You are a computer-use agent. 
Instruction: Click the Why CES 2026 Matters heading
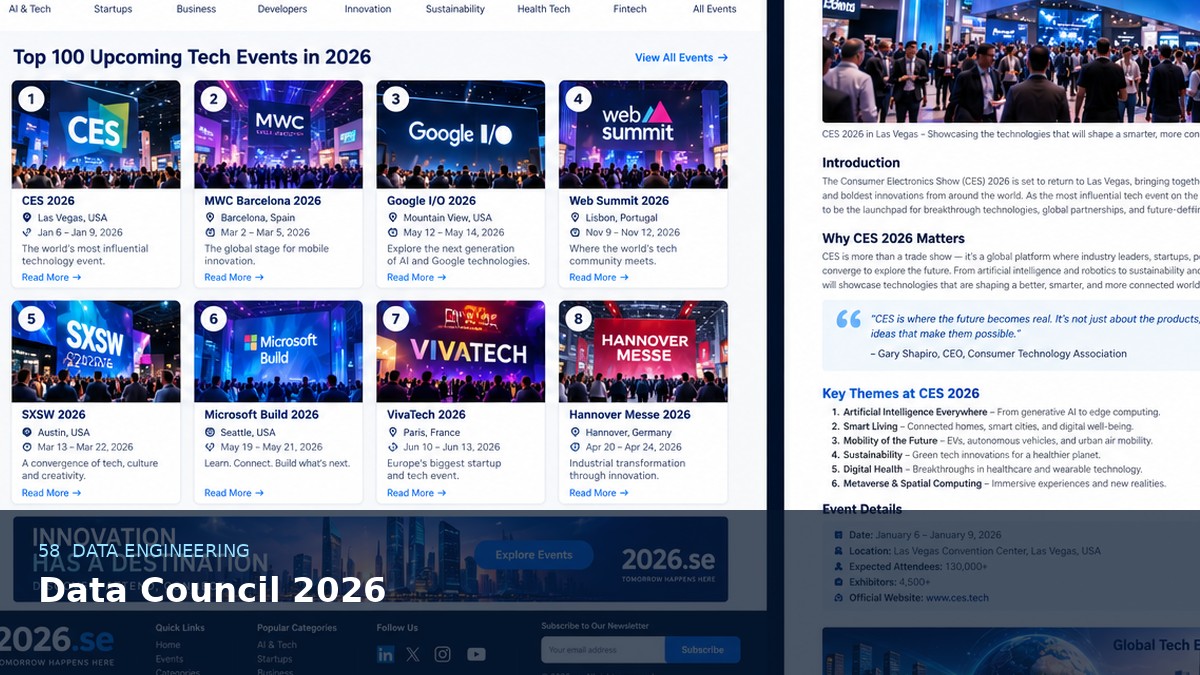tap(893, 238)
